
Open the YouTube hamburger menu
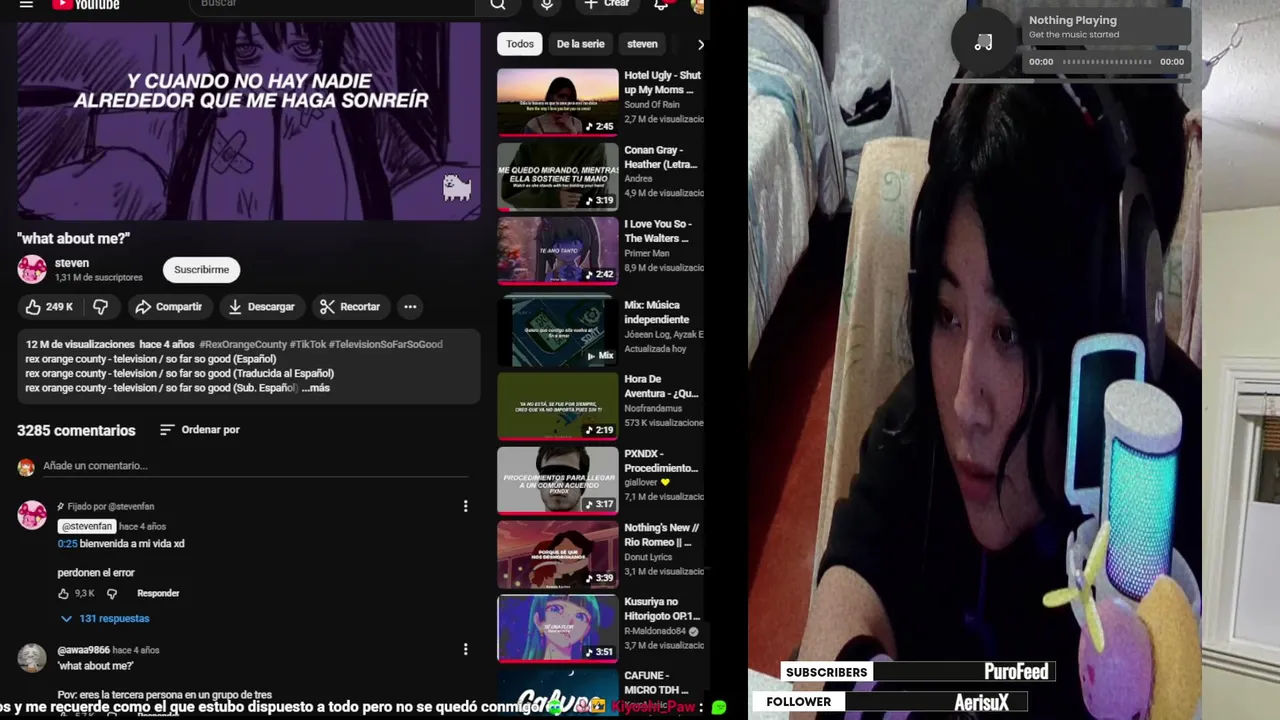click(x=27, y=4)
